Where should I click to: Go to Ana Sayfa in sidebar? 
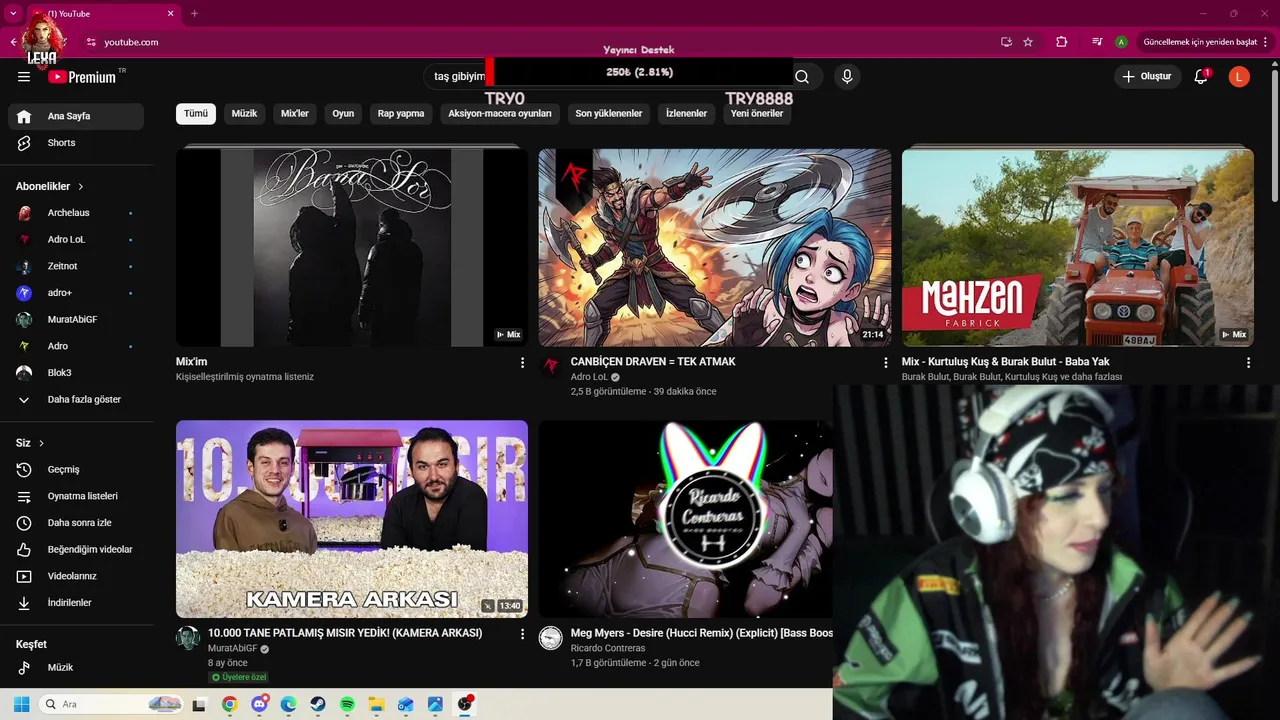(76, 116)
